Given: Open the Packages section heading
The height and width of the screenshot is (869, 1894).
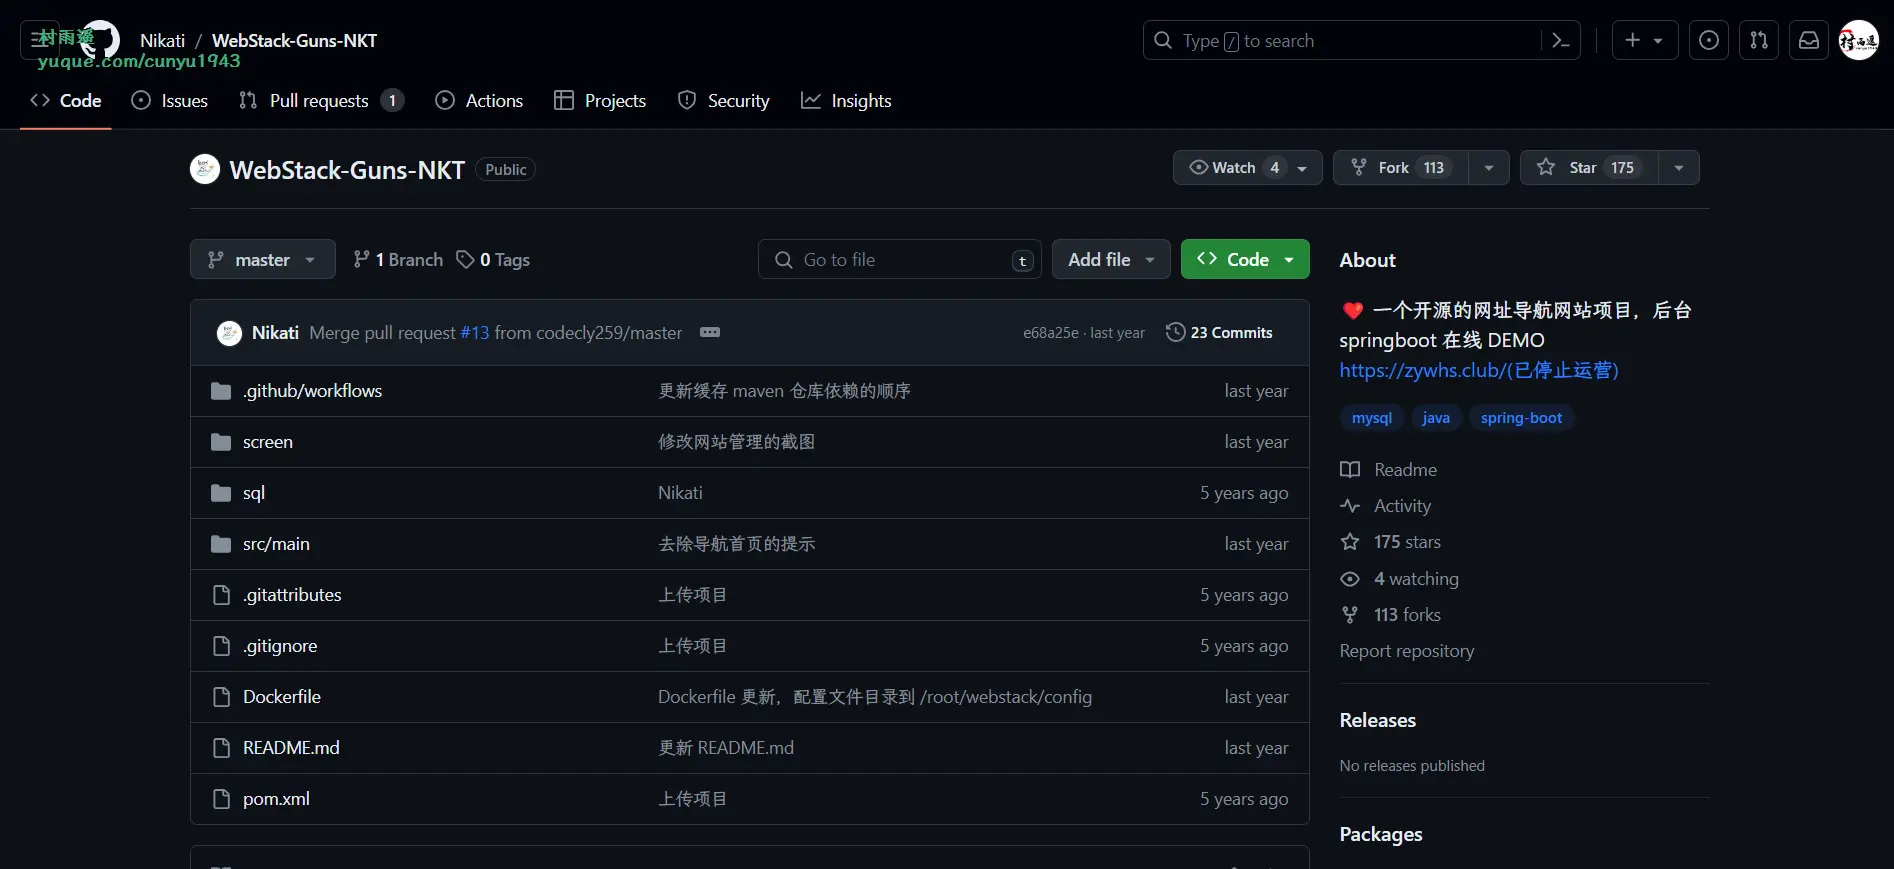Looking at the screenshot, I should 1381,834.
